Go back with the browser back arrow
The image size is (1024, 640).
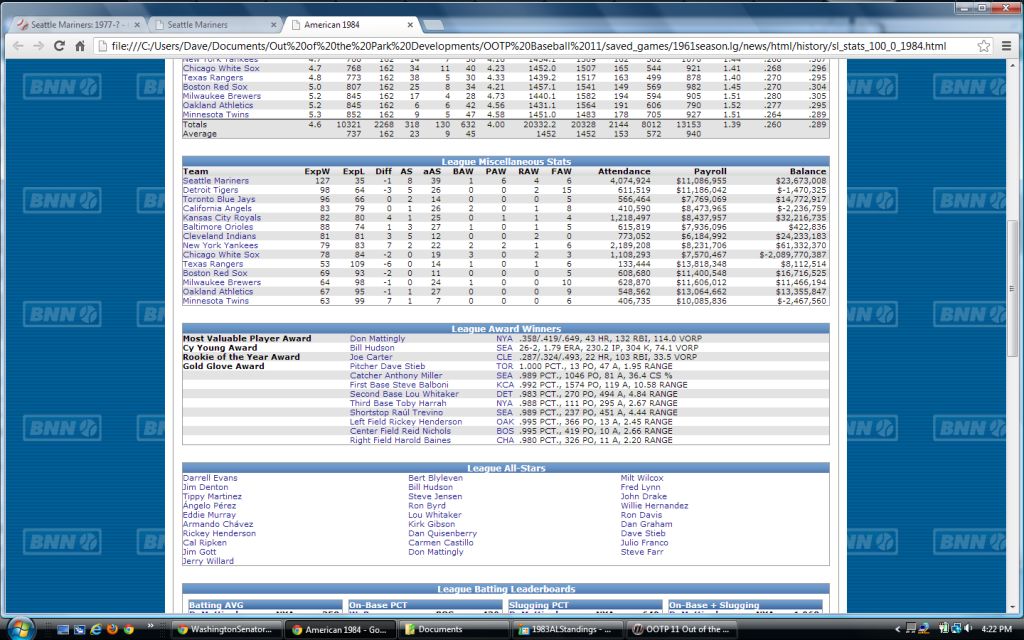tap(18, 46)
